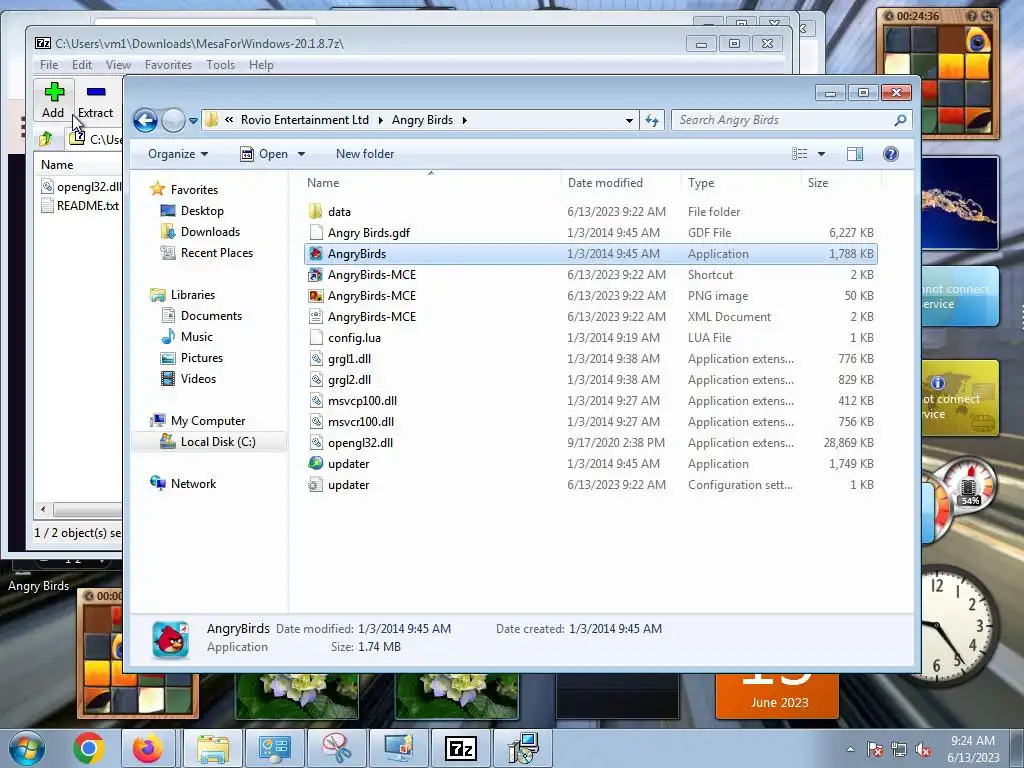
Task: Expand the arrow after Rovio Entertainment Ltd
Action: [x=380, y=120]
